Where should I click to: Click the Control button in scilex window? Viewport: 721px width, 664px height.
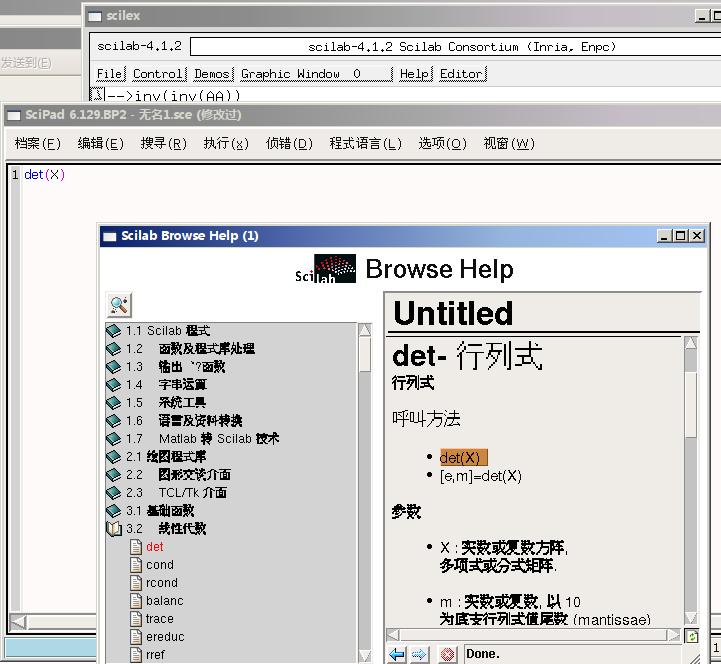pyautogui.click(x=159, y=74)
